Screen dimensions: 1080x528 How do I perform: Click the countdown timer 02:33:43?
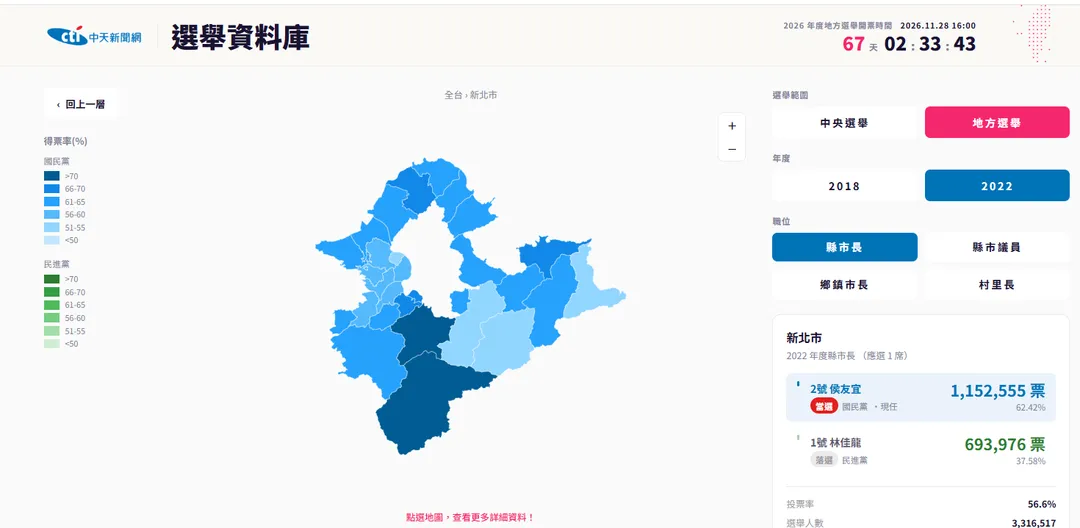point(930,44)
